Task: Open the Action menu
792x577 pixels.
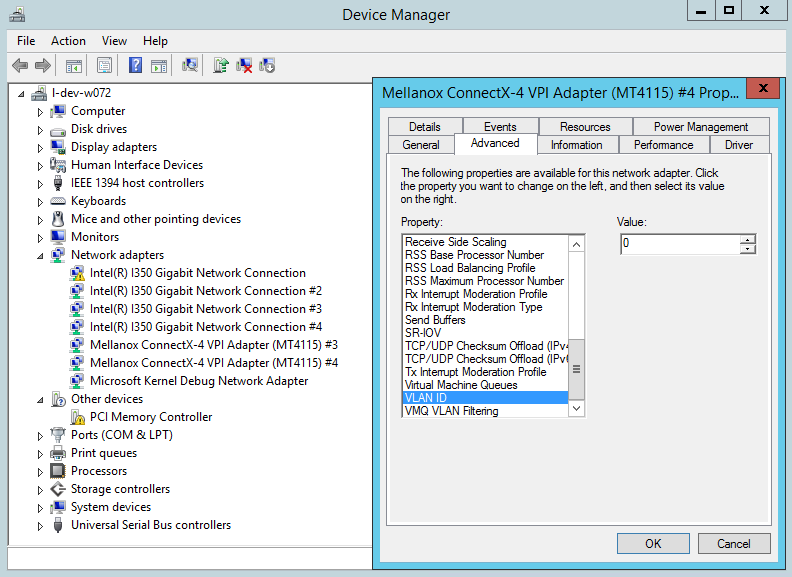Action: tap(68, 41)
